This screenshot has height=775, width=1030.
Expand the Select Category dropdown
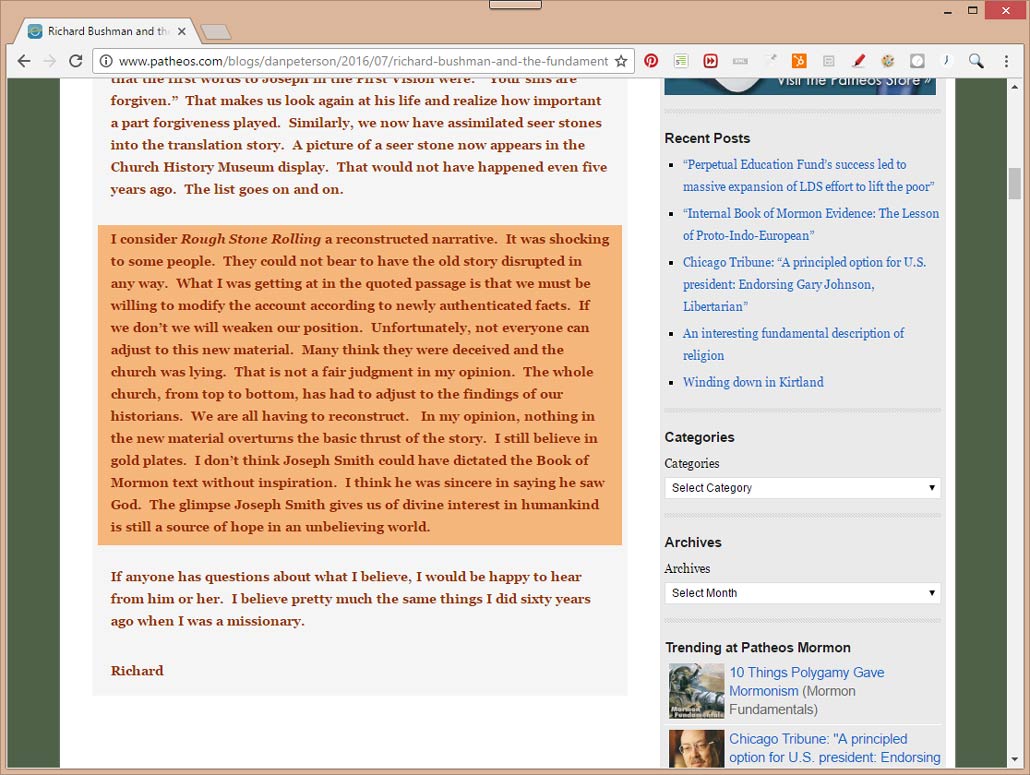[x=802, y=488]
